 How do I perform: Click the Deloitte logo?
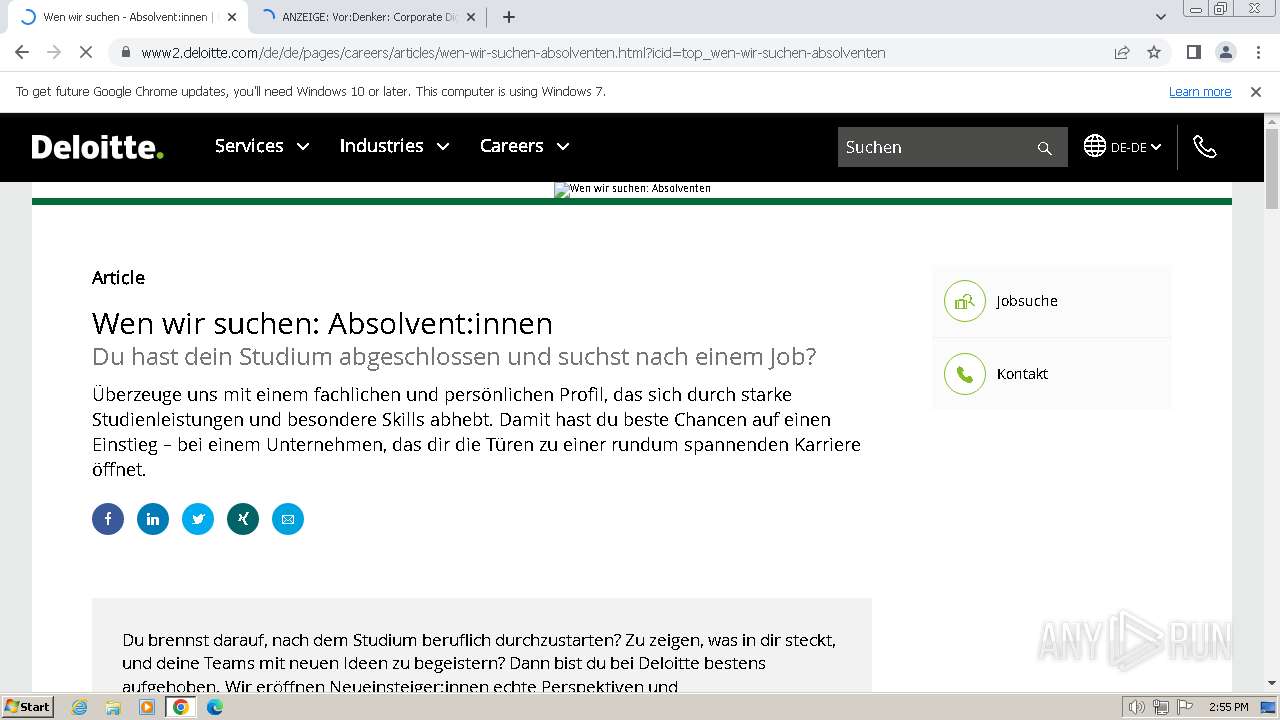tap(97, 147)
